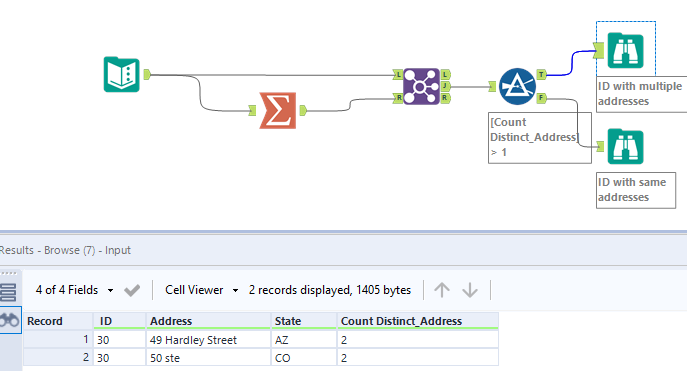The width and height of the screenshot is (687, 371).
Task: Click the Address column header
Action: tap(208, 321)
